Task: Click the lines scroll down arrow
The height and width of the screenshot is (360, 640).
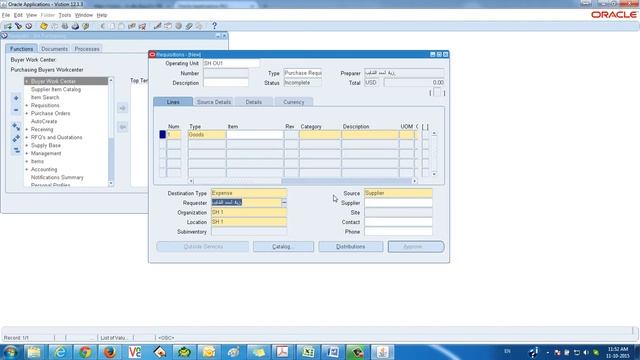Action: tap(434, 174)
